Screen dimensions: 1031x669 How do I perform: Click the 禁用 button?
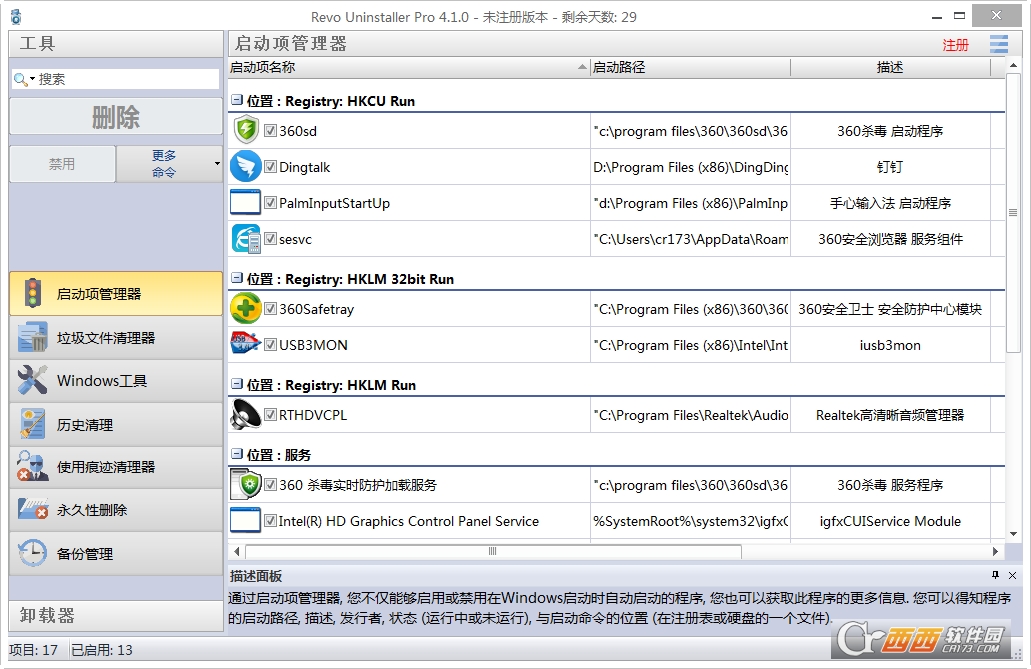click(62, 163)
